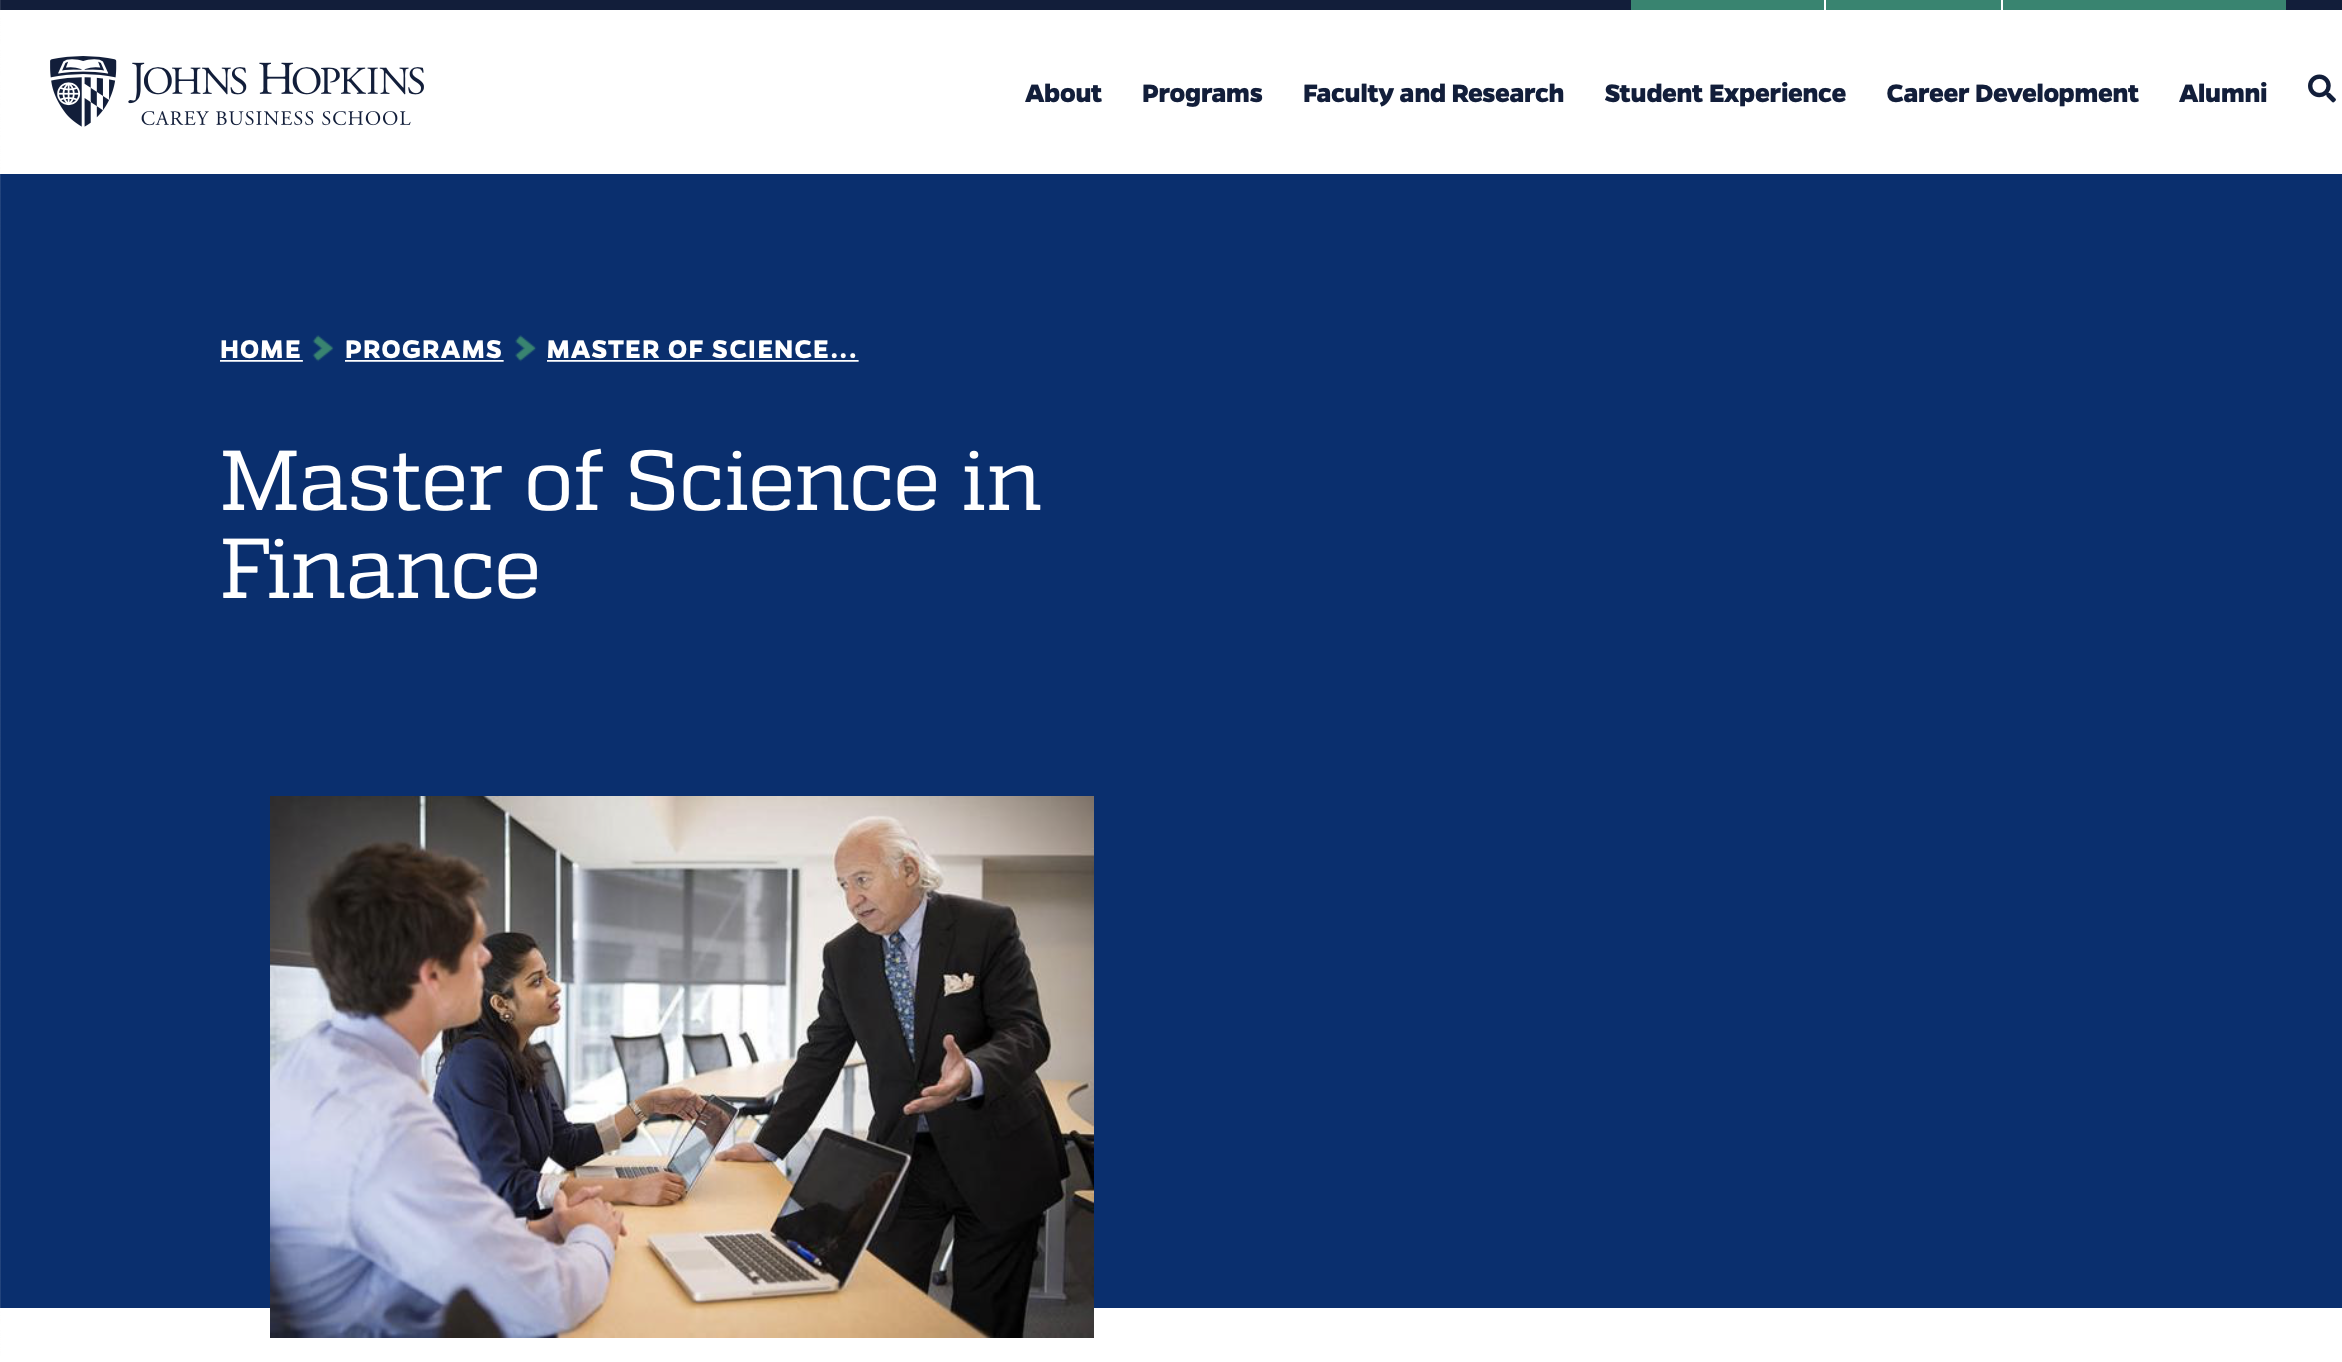2342x1362 pixels.
Task: Click the middle green utility bar at top
Action: 1913,5
